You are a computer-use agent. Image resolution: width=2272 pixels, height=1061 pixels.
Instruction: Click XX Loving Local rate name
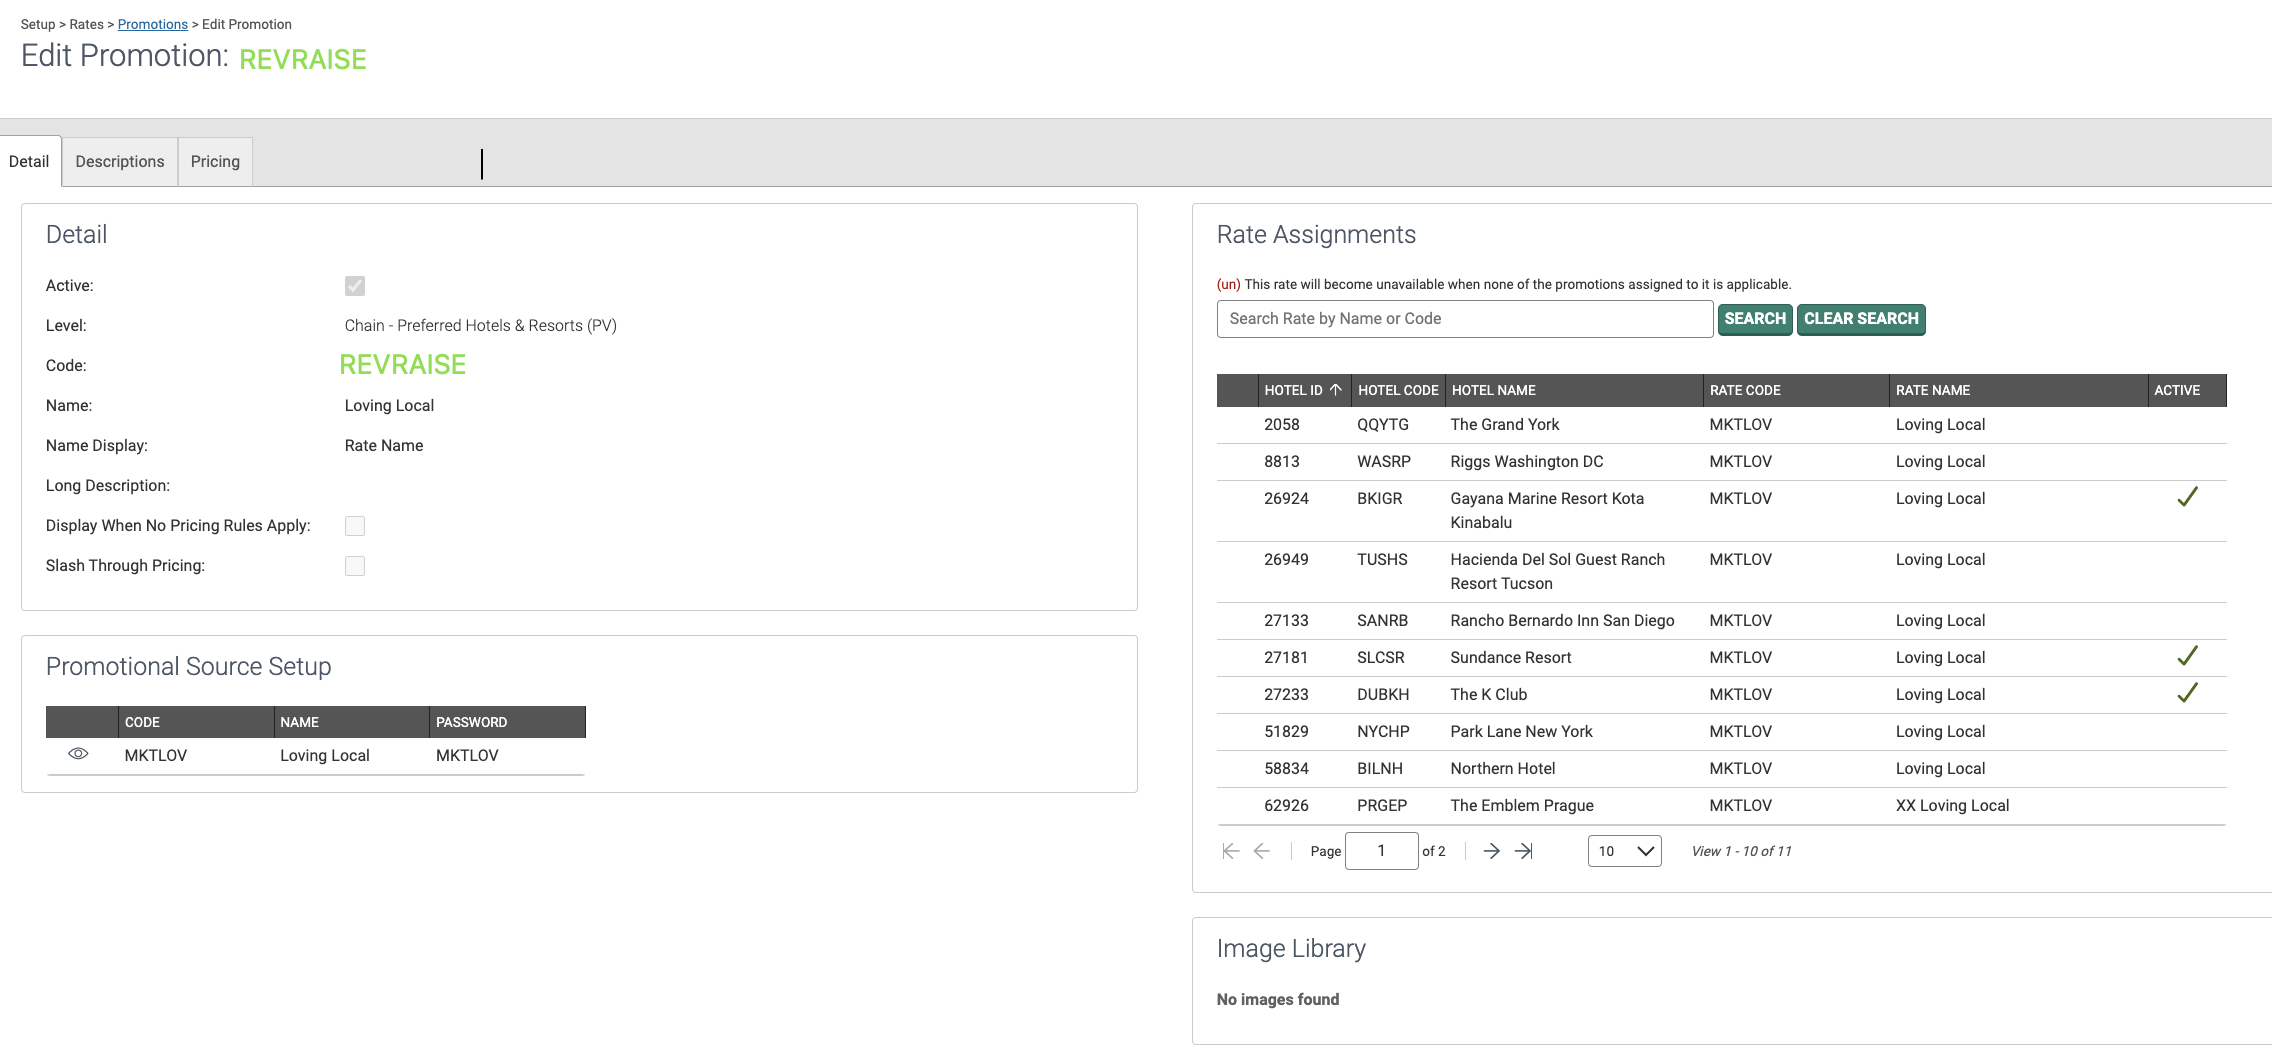point(1952,805)
